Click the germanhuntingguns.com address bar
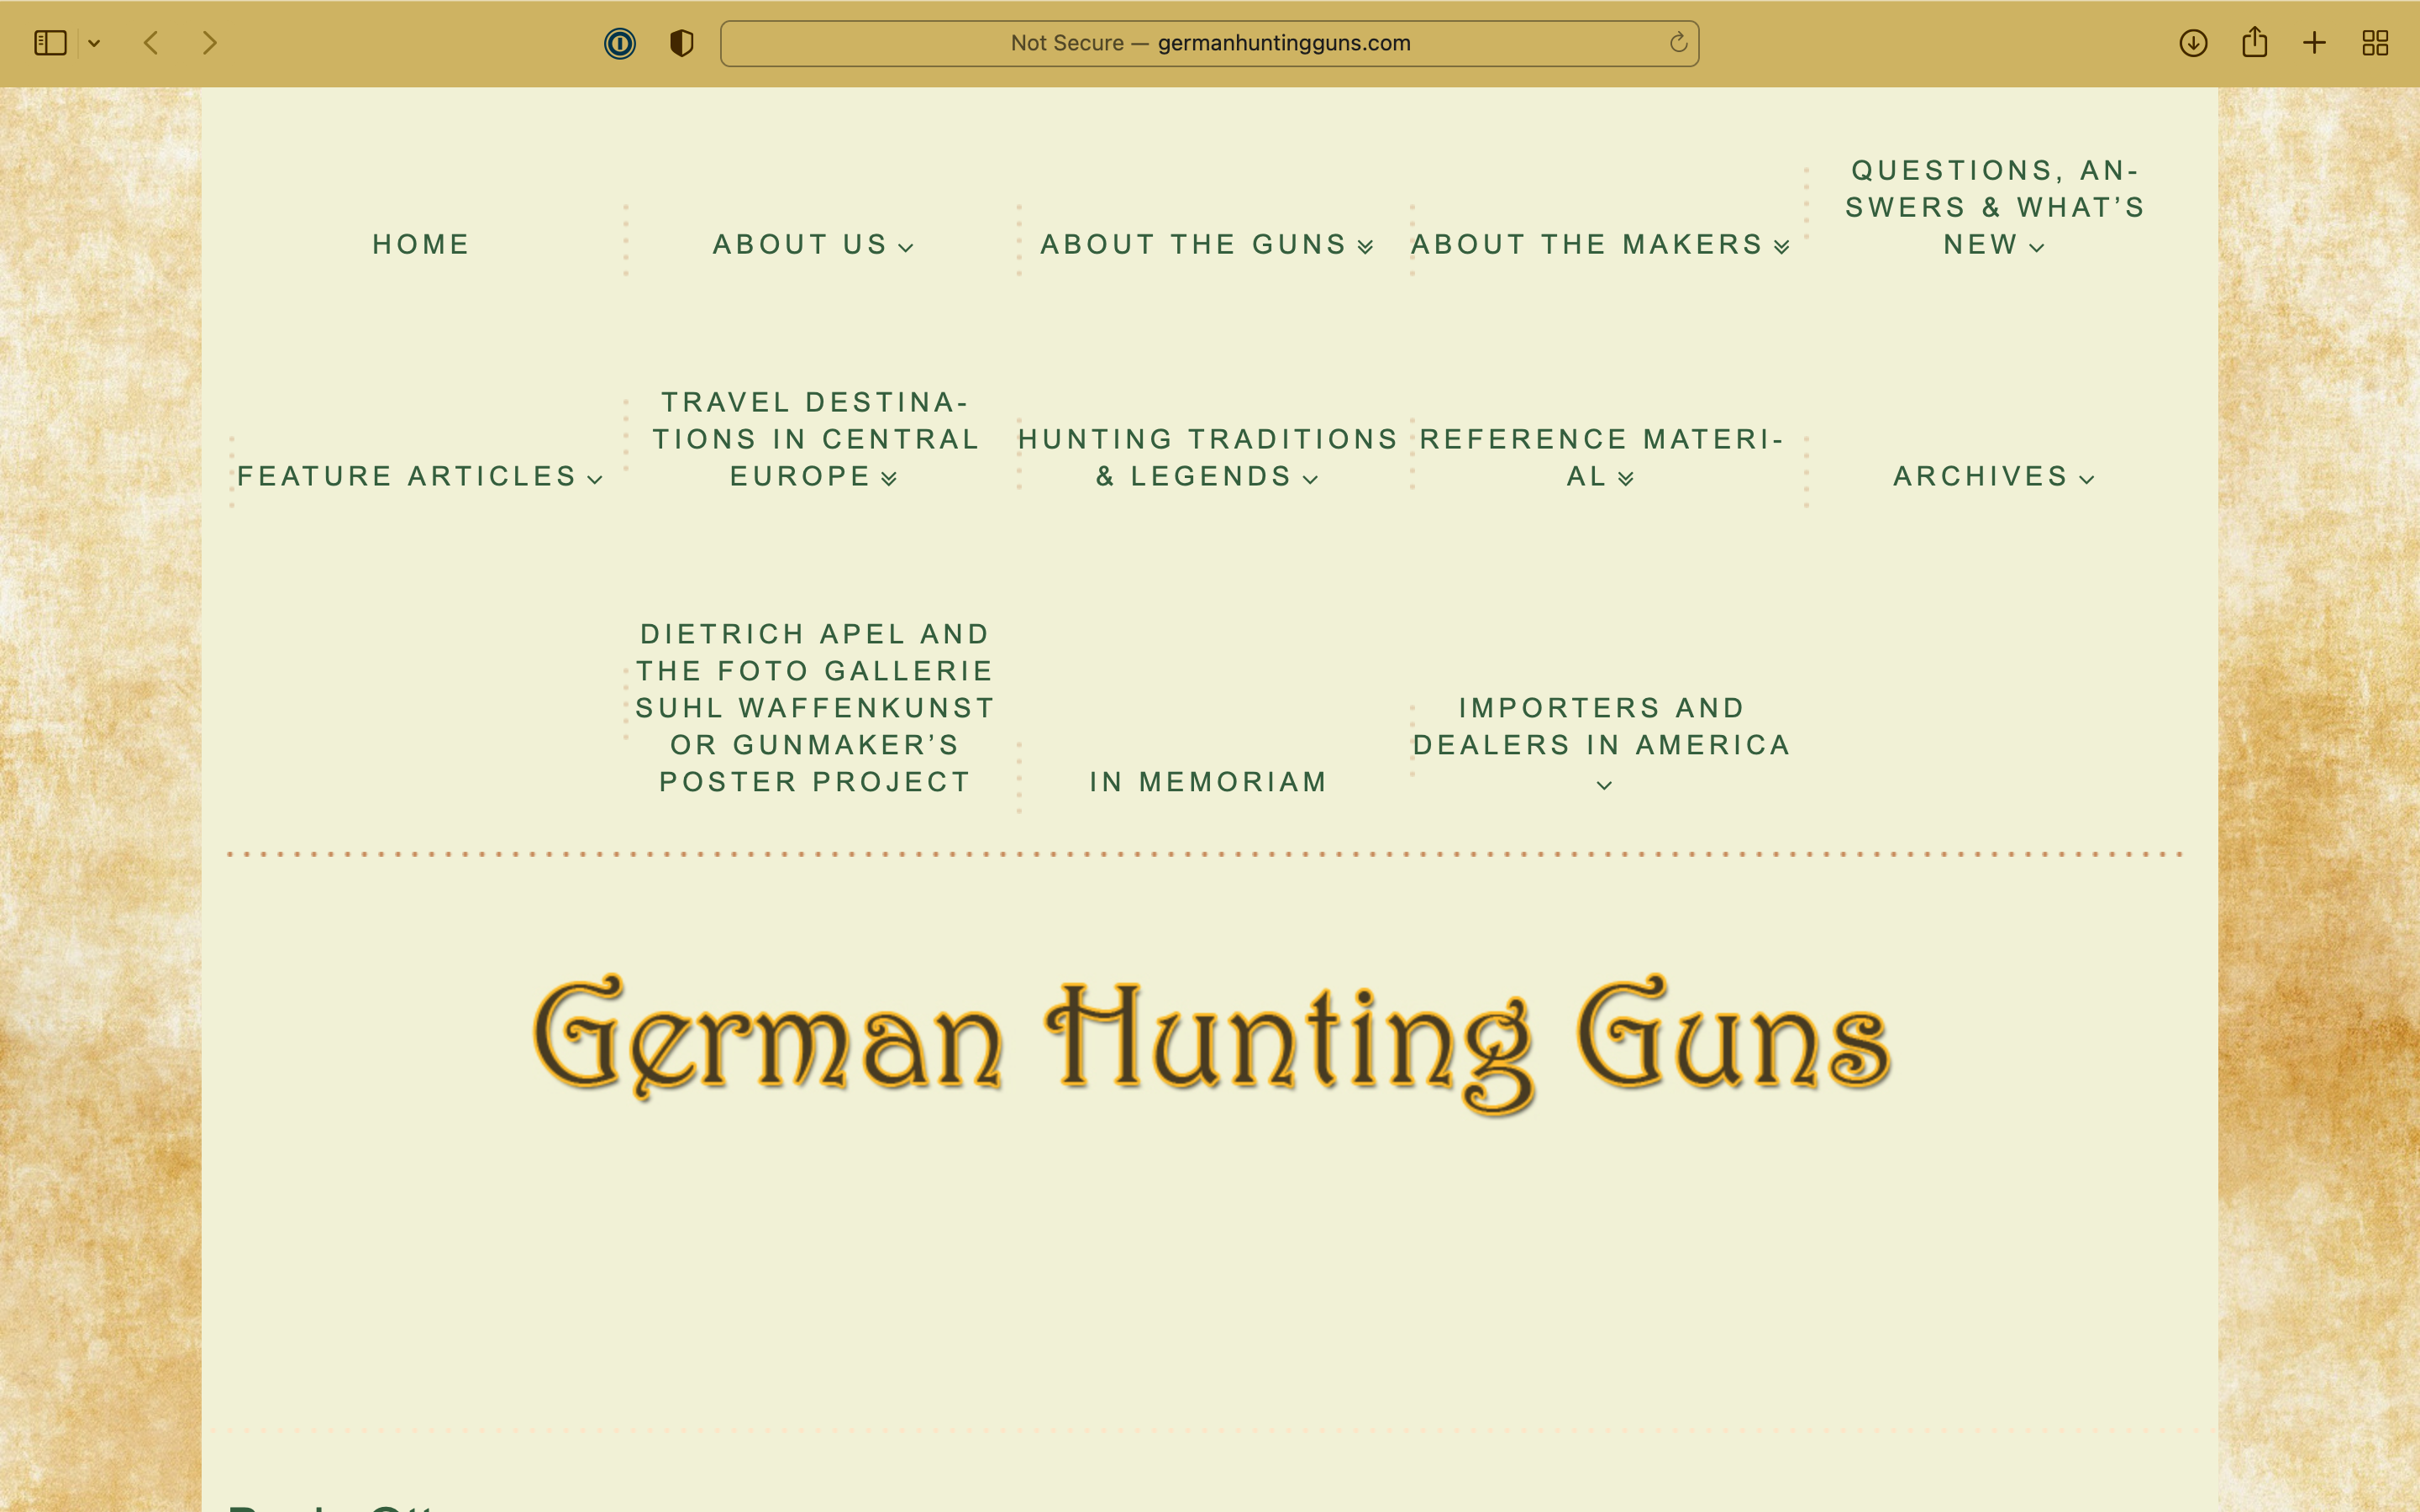The height and width of the screenshot is (1512, 2420). pos(1208,43)
